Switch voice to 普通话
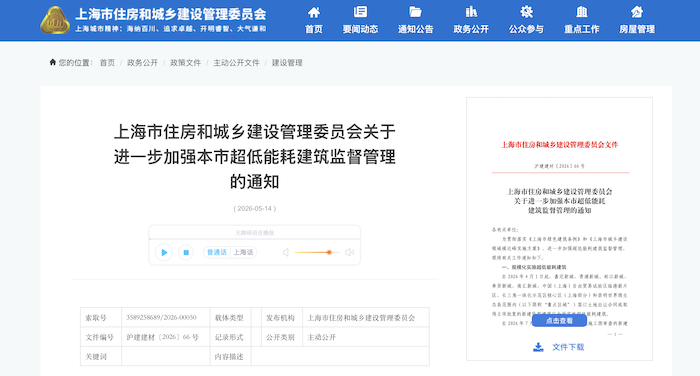700x376 pixels. click(x=217, y=252)
